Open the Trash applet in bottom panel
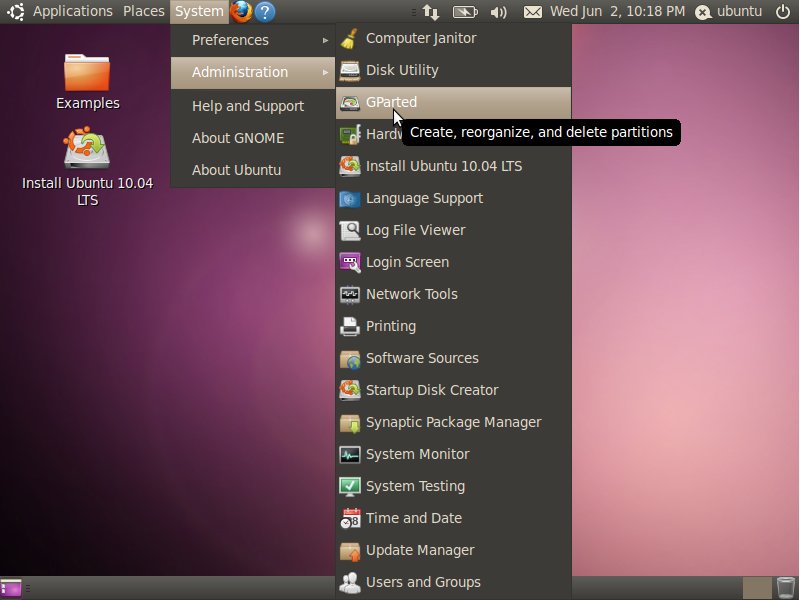The height and width of the screenshot is (600, 800). coord(786,588)
